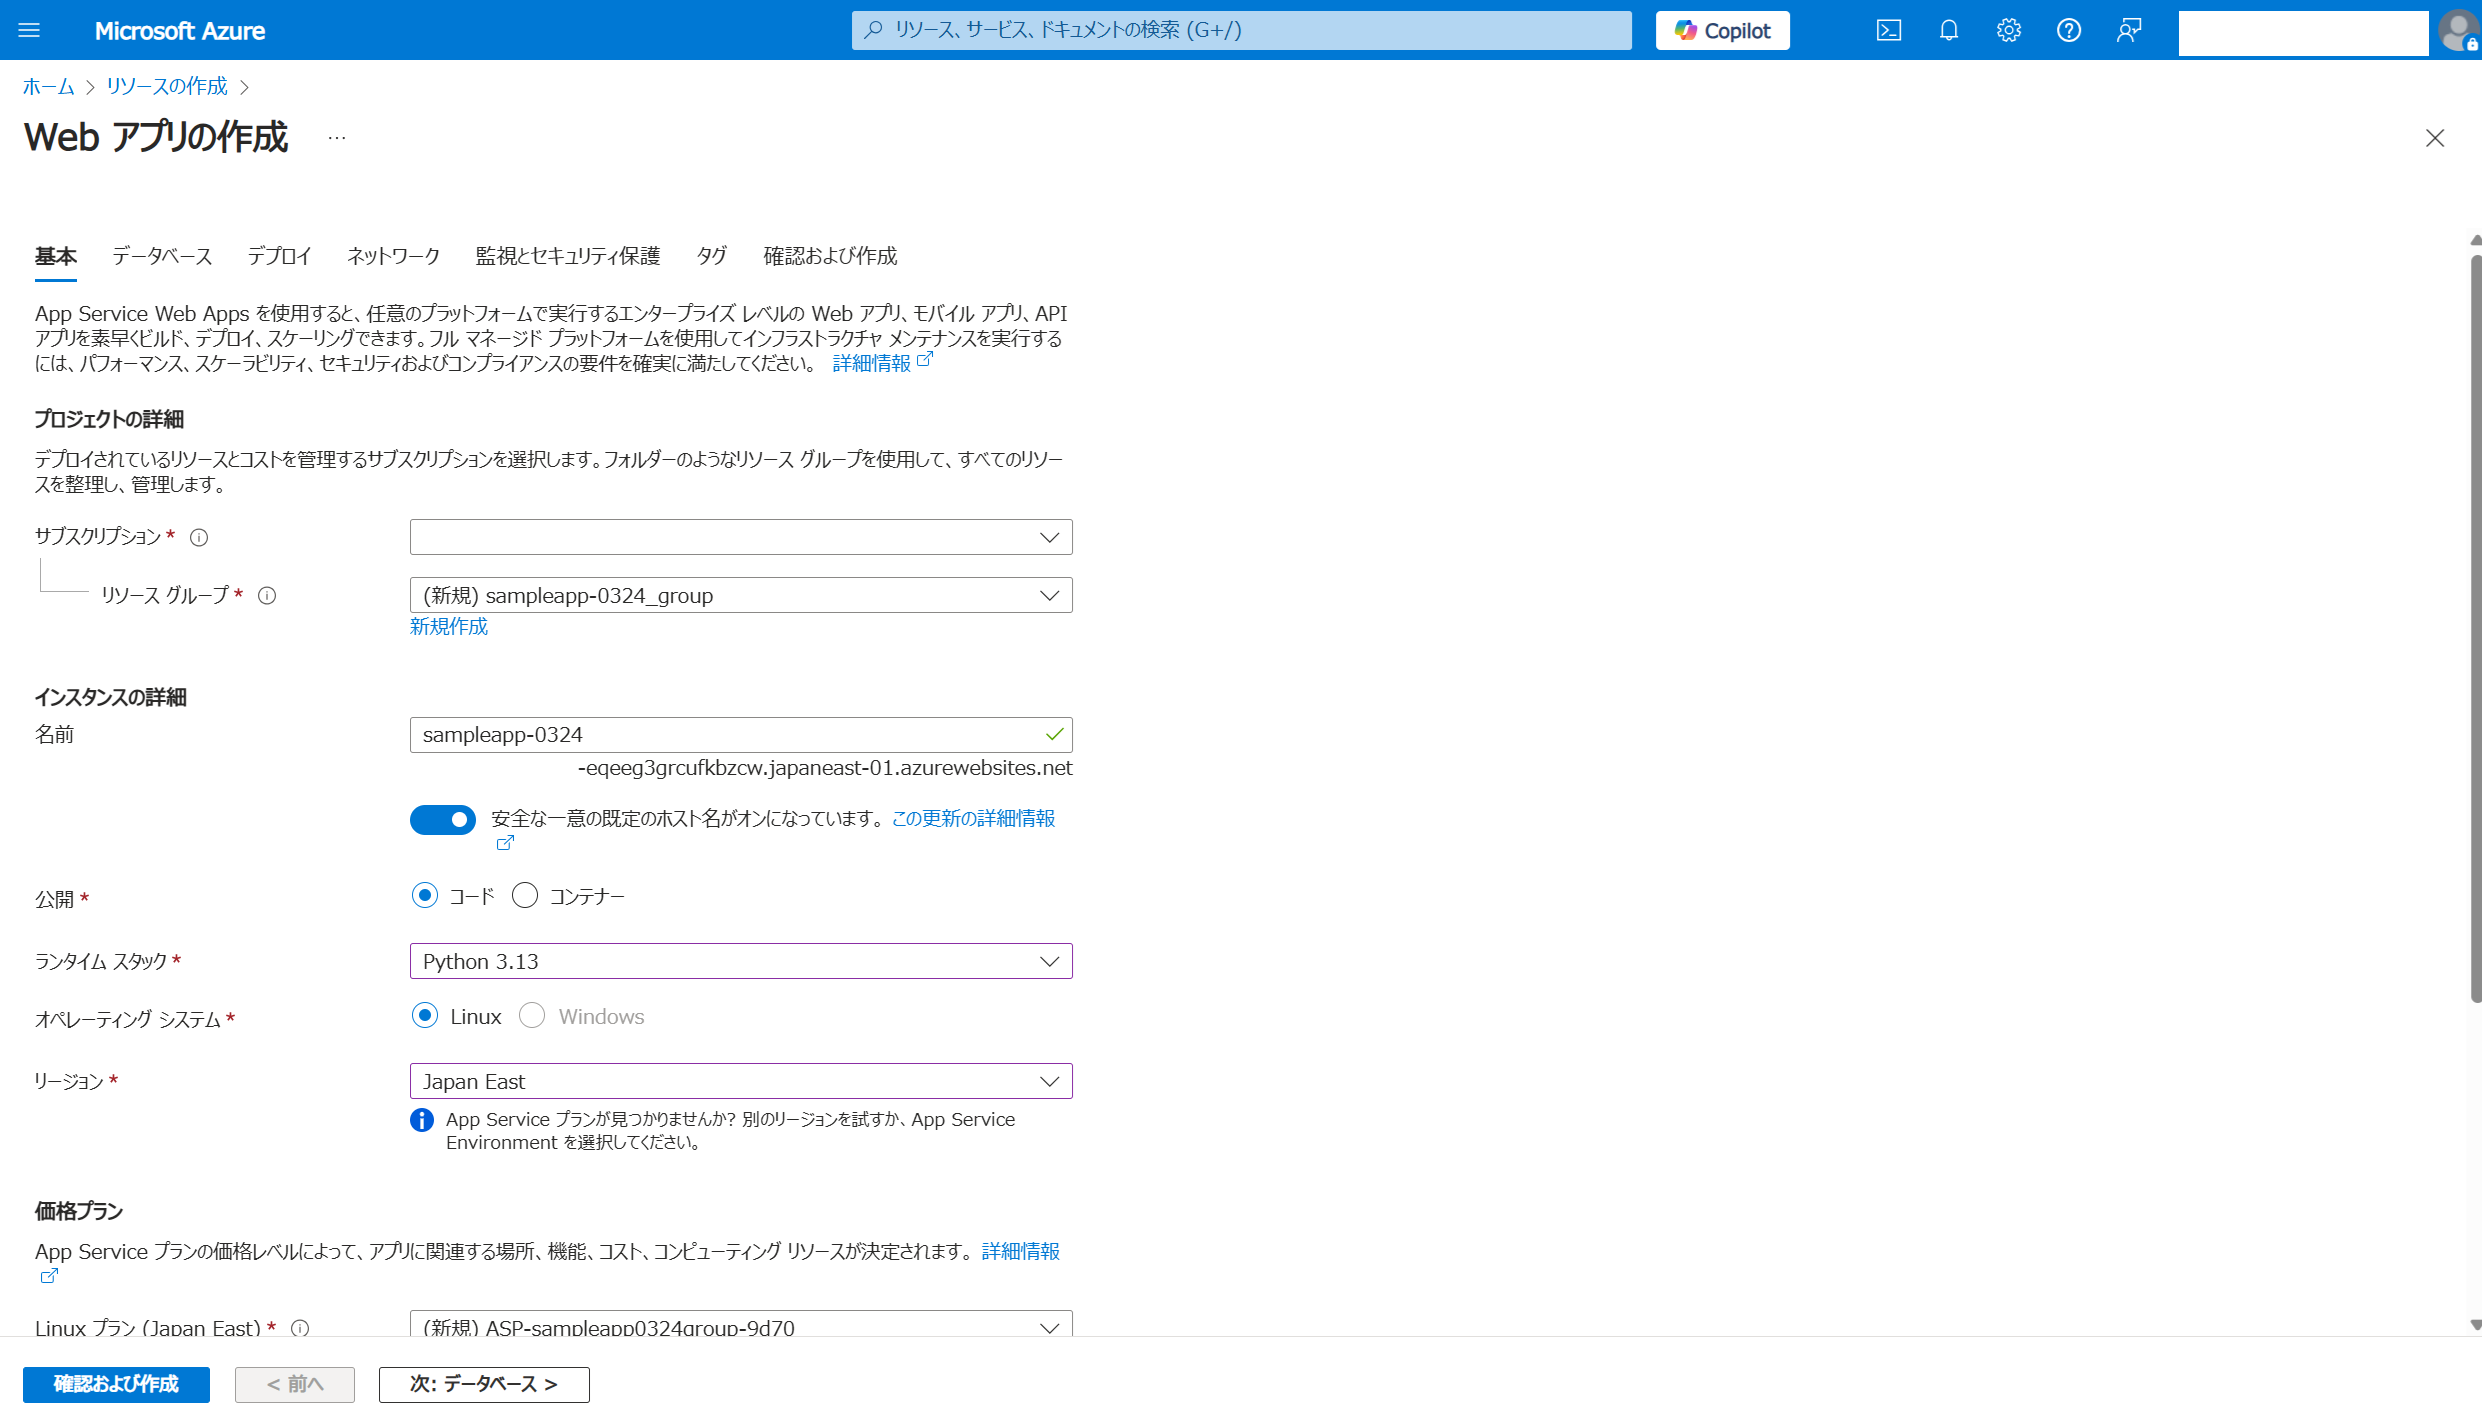The width and height of the screenshot is (2482, 1412).
Task: Click external link icon after 詳細情報 in intro
Action: pos(925,360)
